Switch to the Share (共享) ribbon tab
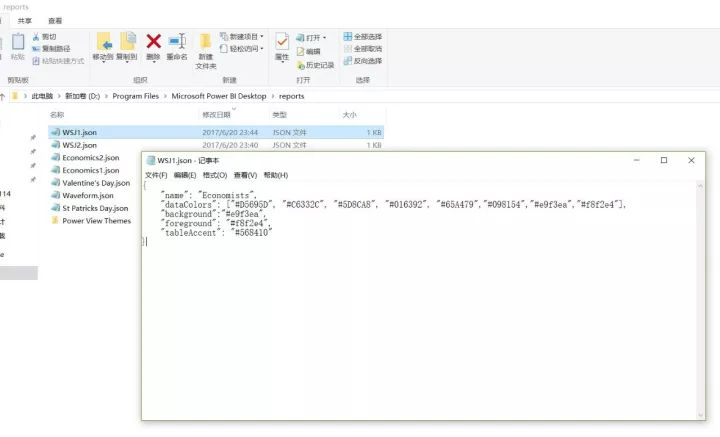Image resolution: width=720 pixels, height=437 pixels. point(25,21)
